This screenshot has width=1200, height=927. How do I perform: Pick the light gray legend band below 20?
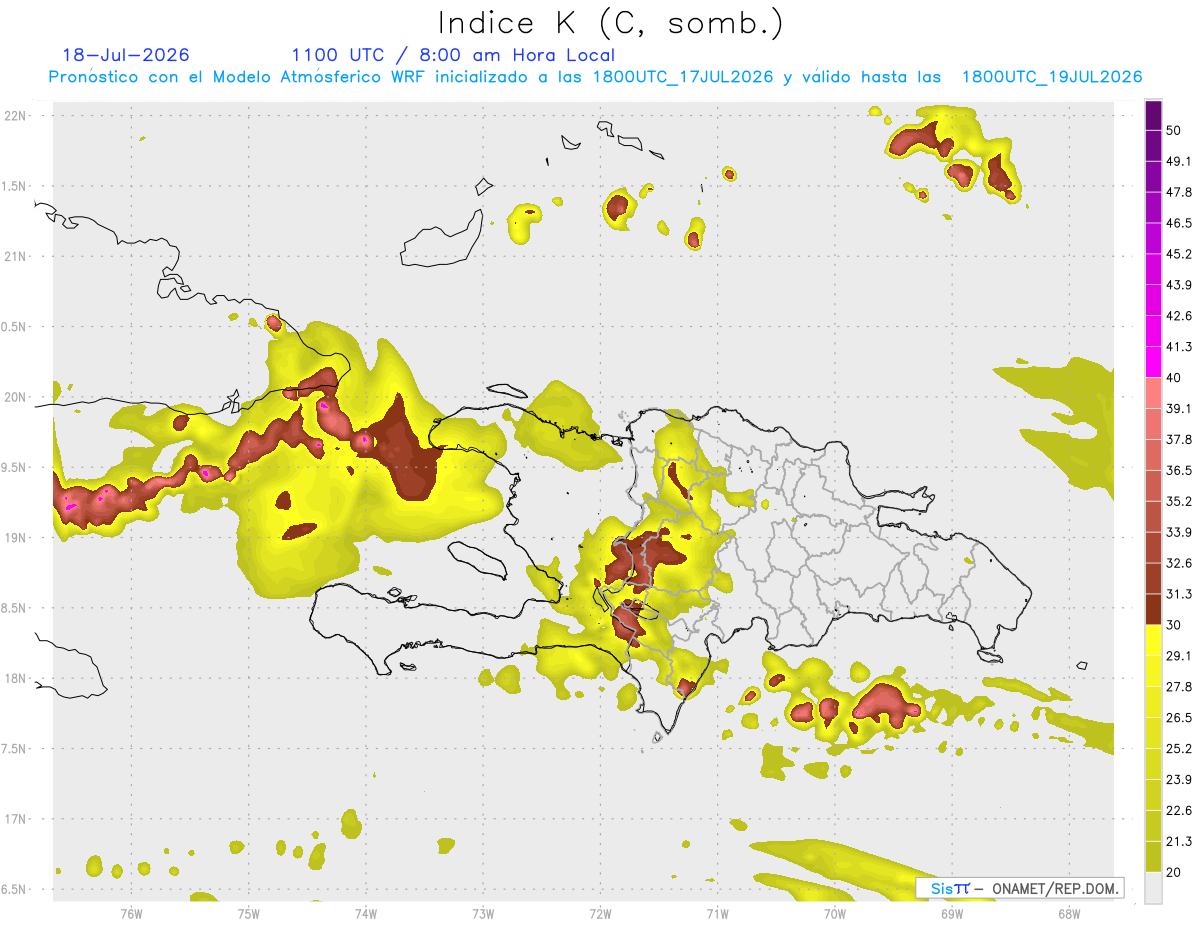click(x=1154, y=888)
